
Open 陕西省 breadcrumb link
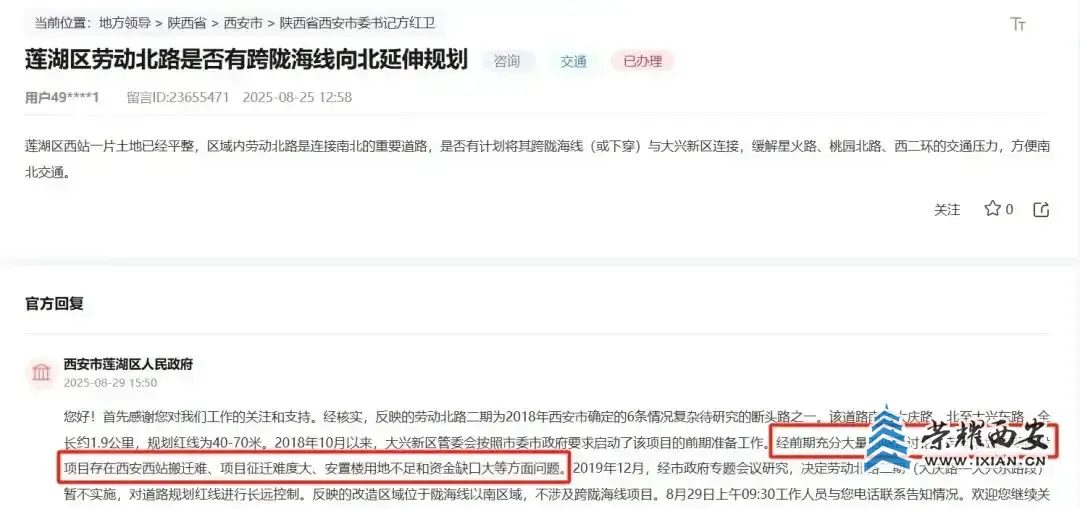click(187, 23)
